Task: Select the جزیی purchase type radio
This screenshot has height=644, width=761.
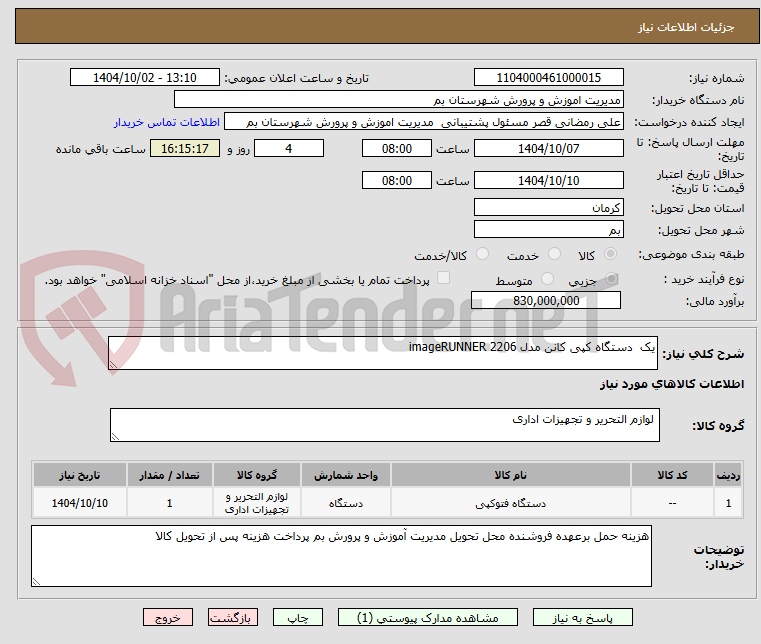Action: click(612, 279)
